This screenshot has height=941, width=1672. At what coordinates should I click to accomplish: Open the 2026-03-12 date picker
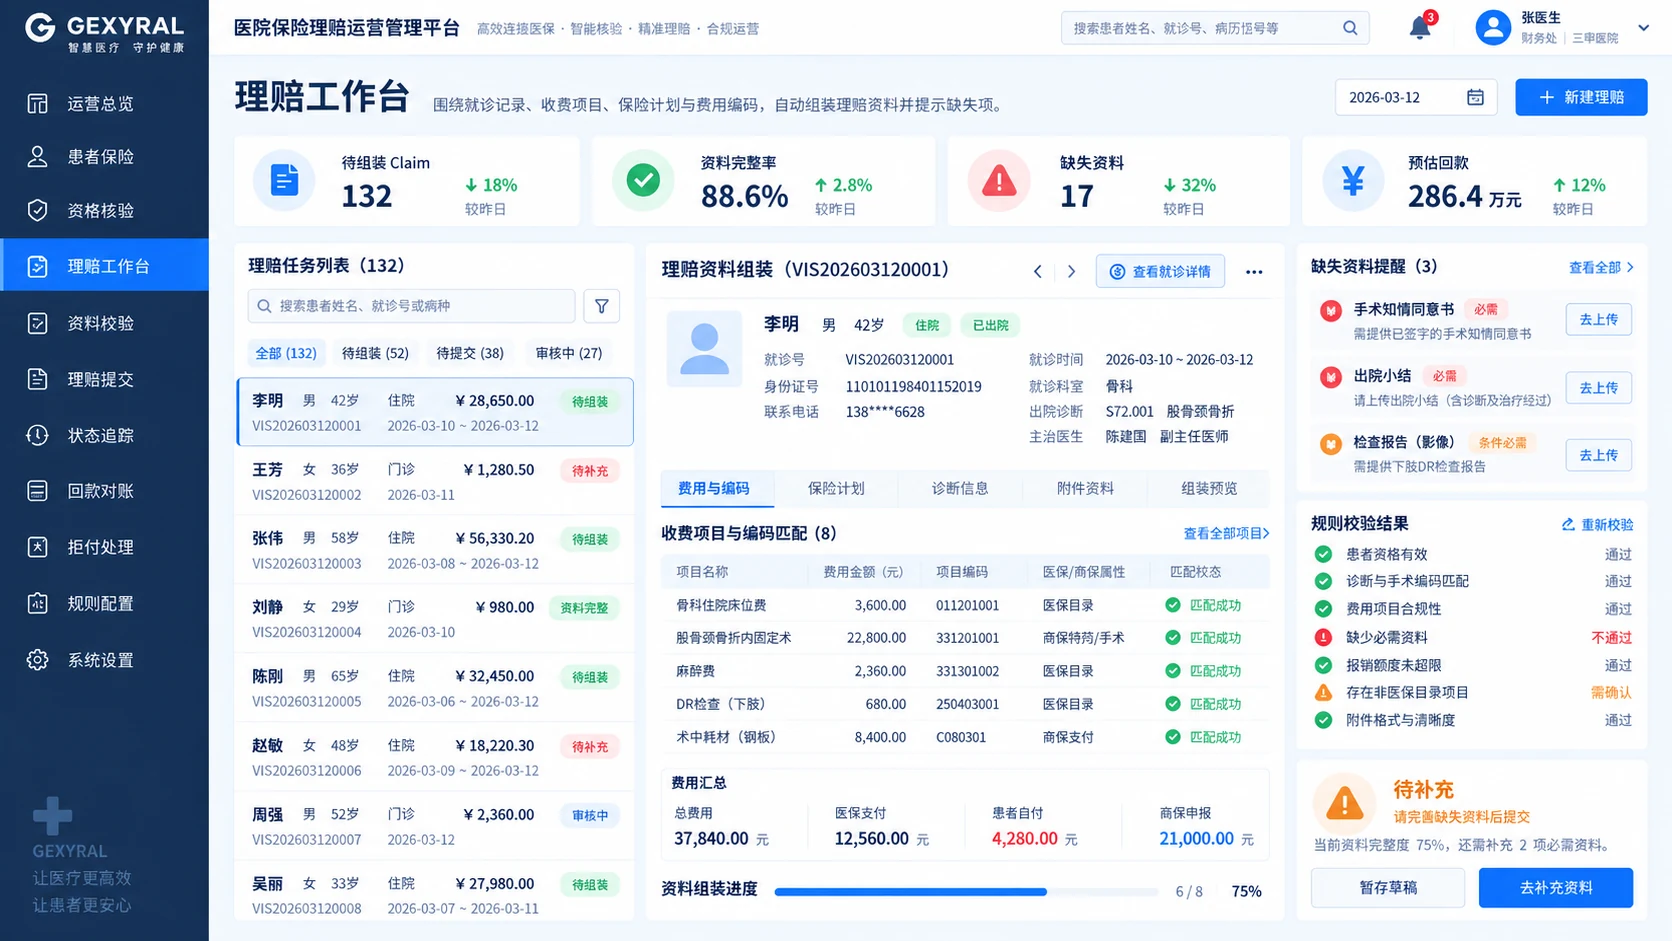(1416, 97)
